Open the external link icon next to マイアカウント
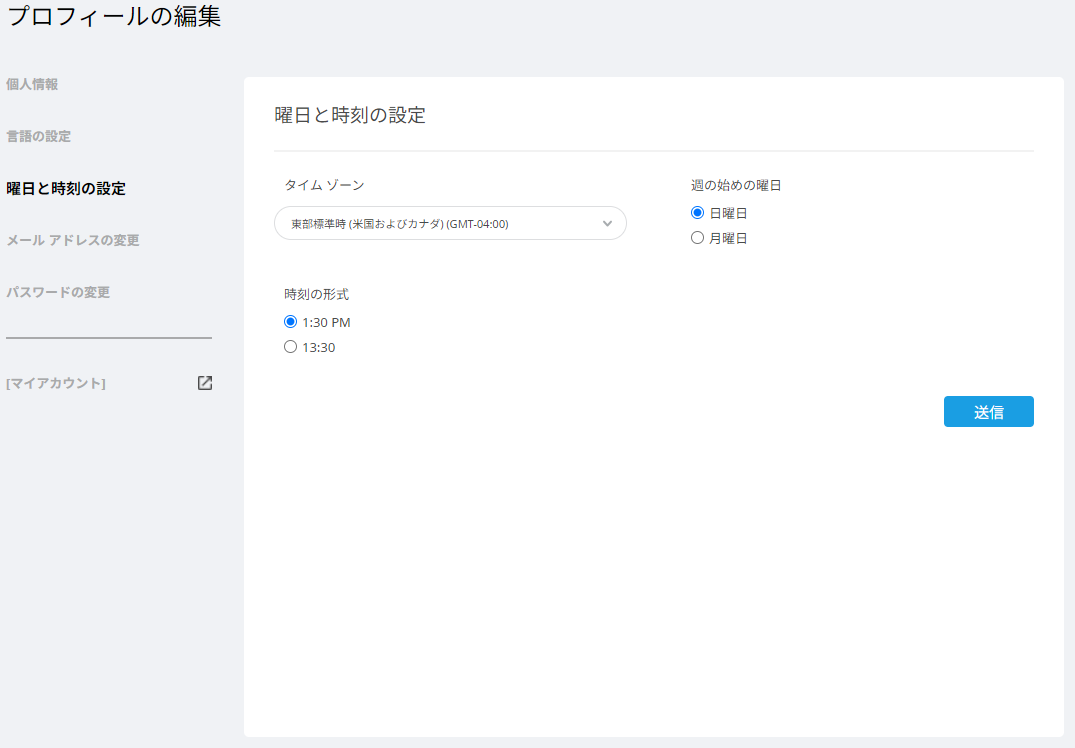The height and width of the screenshot is (748, 1075). click(x=204, y=383)
